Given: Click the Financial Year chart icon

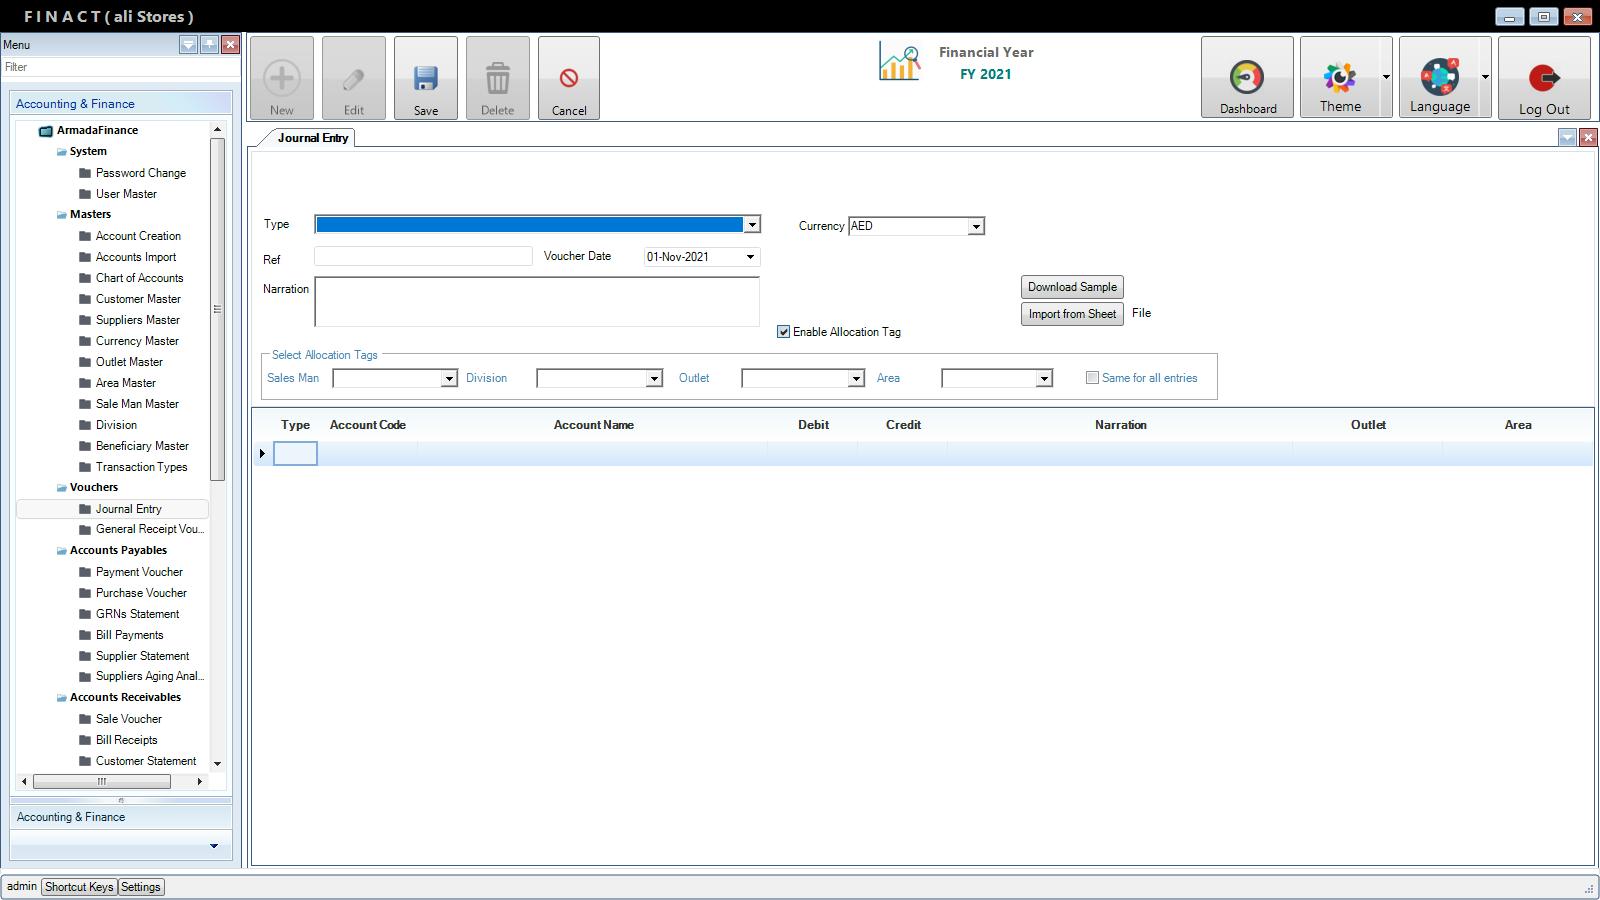Looking at the screenshot, I should pyautogui.click(x=899, y=62).
